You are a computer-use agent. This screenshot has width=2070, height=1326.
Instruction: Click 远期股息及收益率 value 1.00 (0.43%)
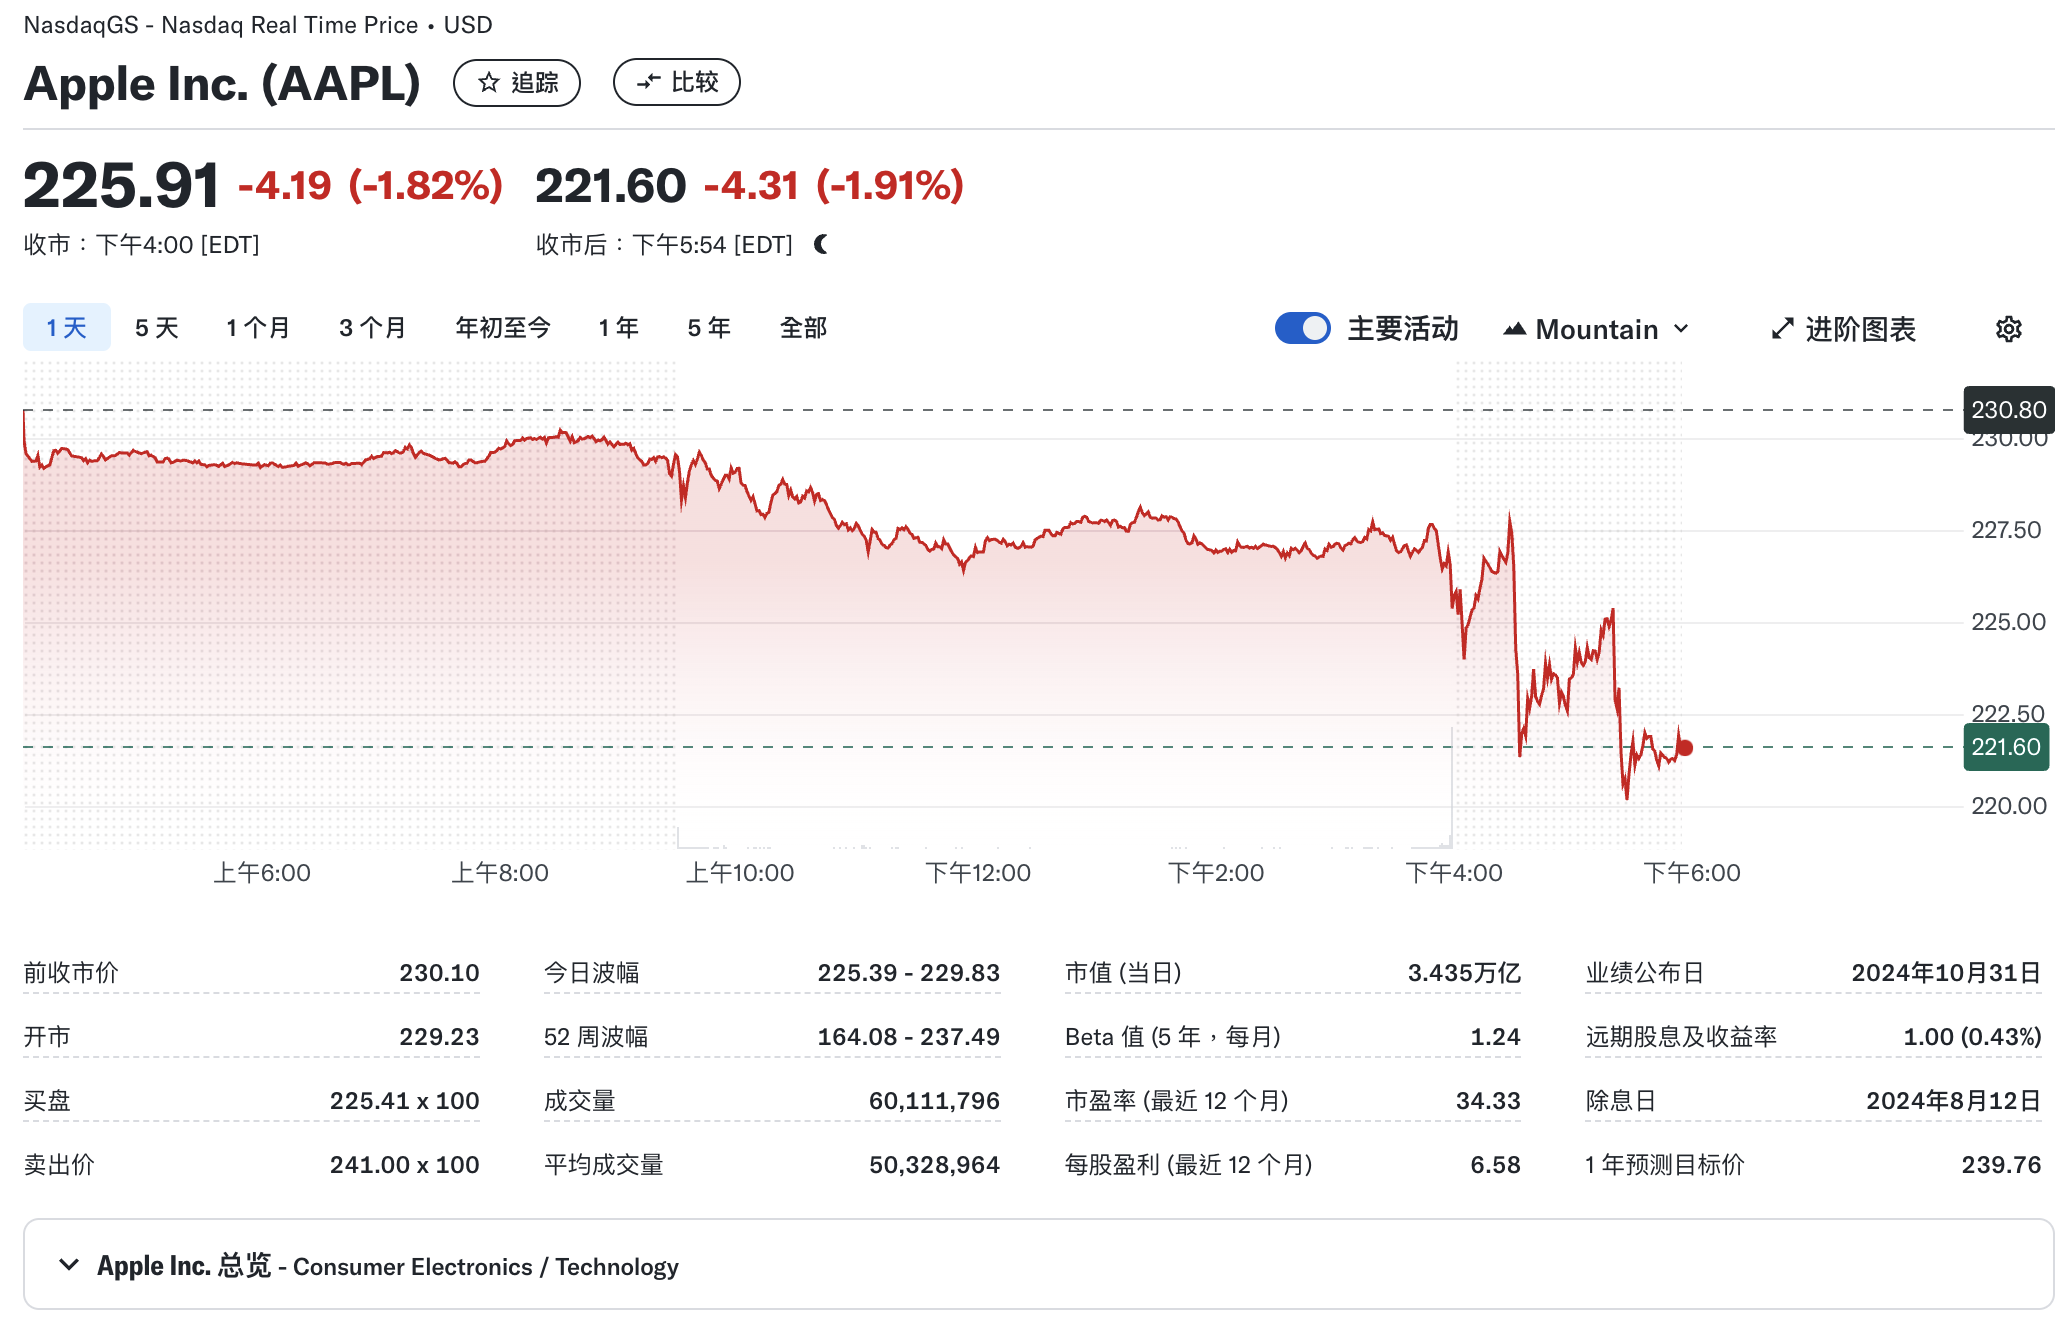tap(1972, 1037)
